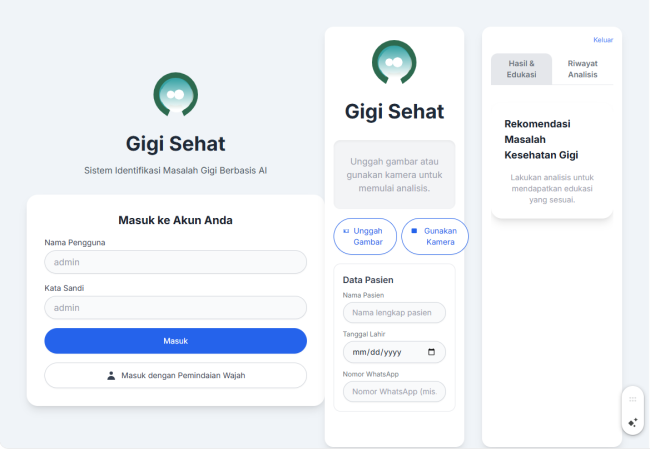Select Masuk dengan Pemindaian Wajah button

[x=175, y=376]
